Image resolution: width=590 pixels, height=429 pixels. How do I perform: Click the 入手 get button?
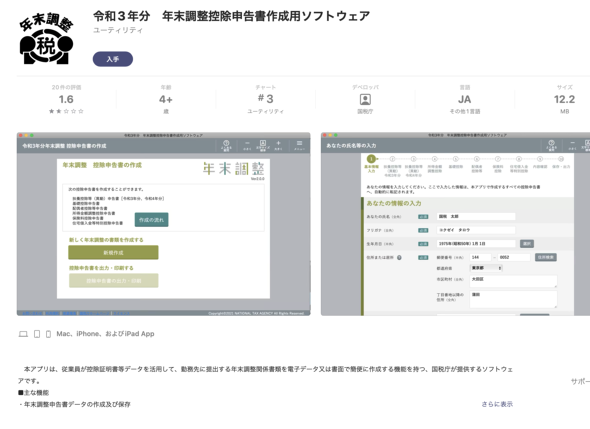point(113,59)
